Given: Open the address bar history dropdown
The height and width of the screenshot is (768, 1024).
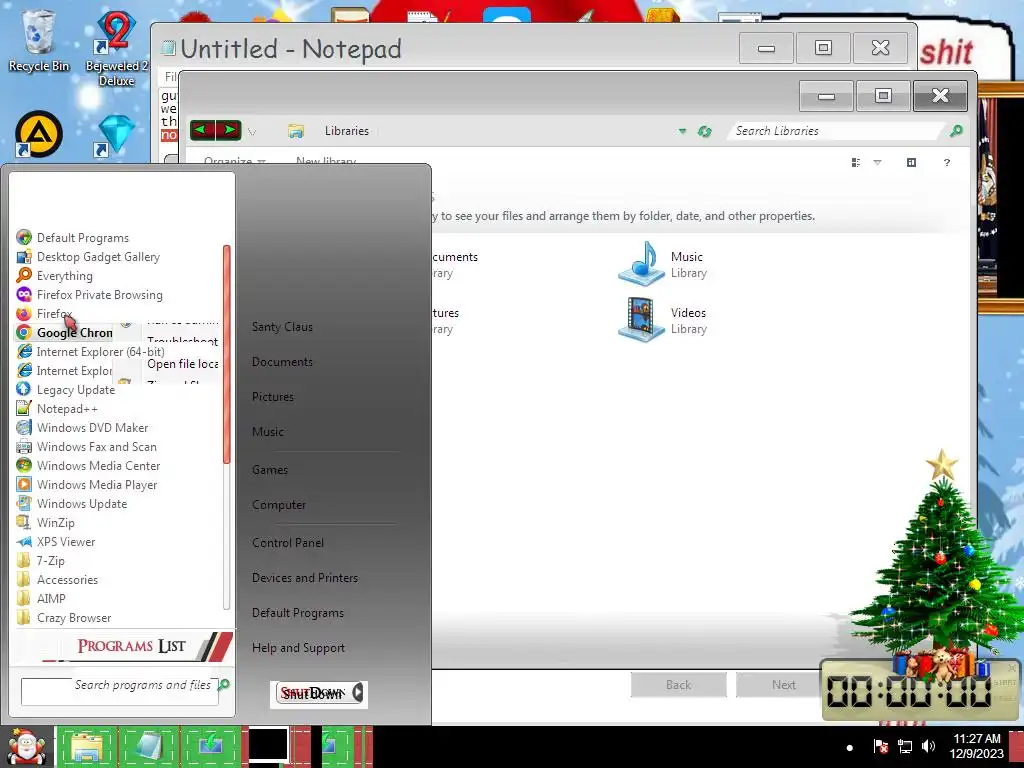Looking at the screenshot, I should [682, 131].
